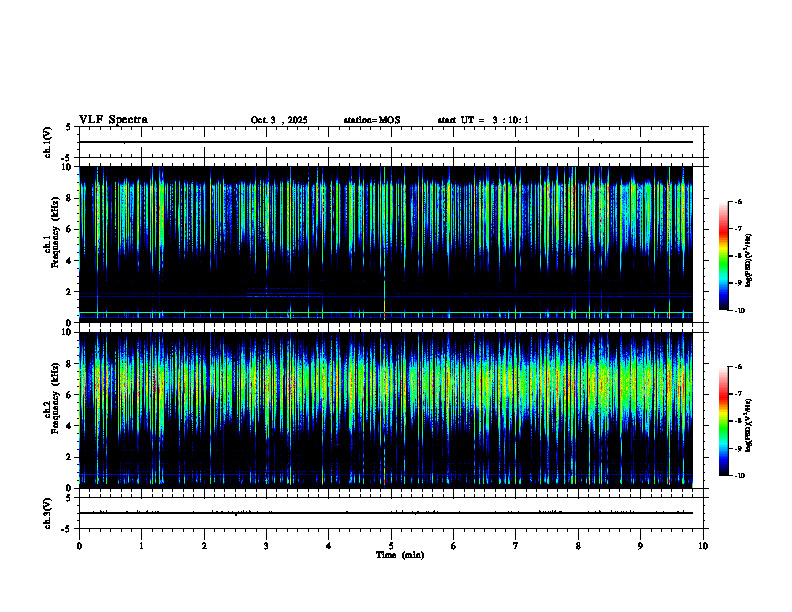Click the 'Time (min)' axis label
The height and width of the screenshot is (612, 792).
(400, 555)
